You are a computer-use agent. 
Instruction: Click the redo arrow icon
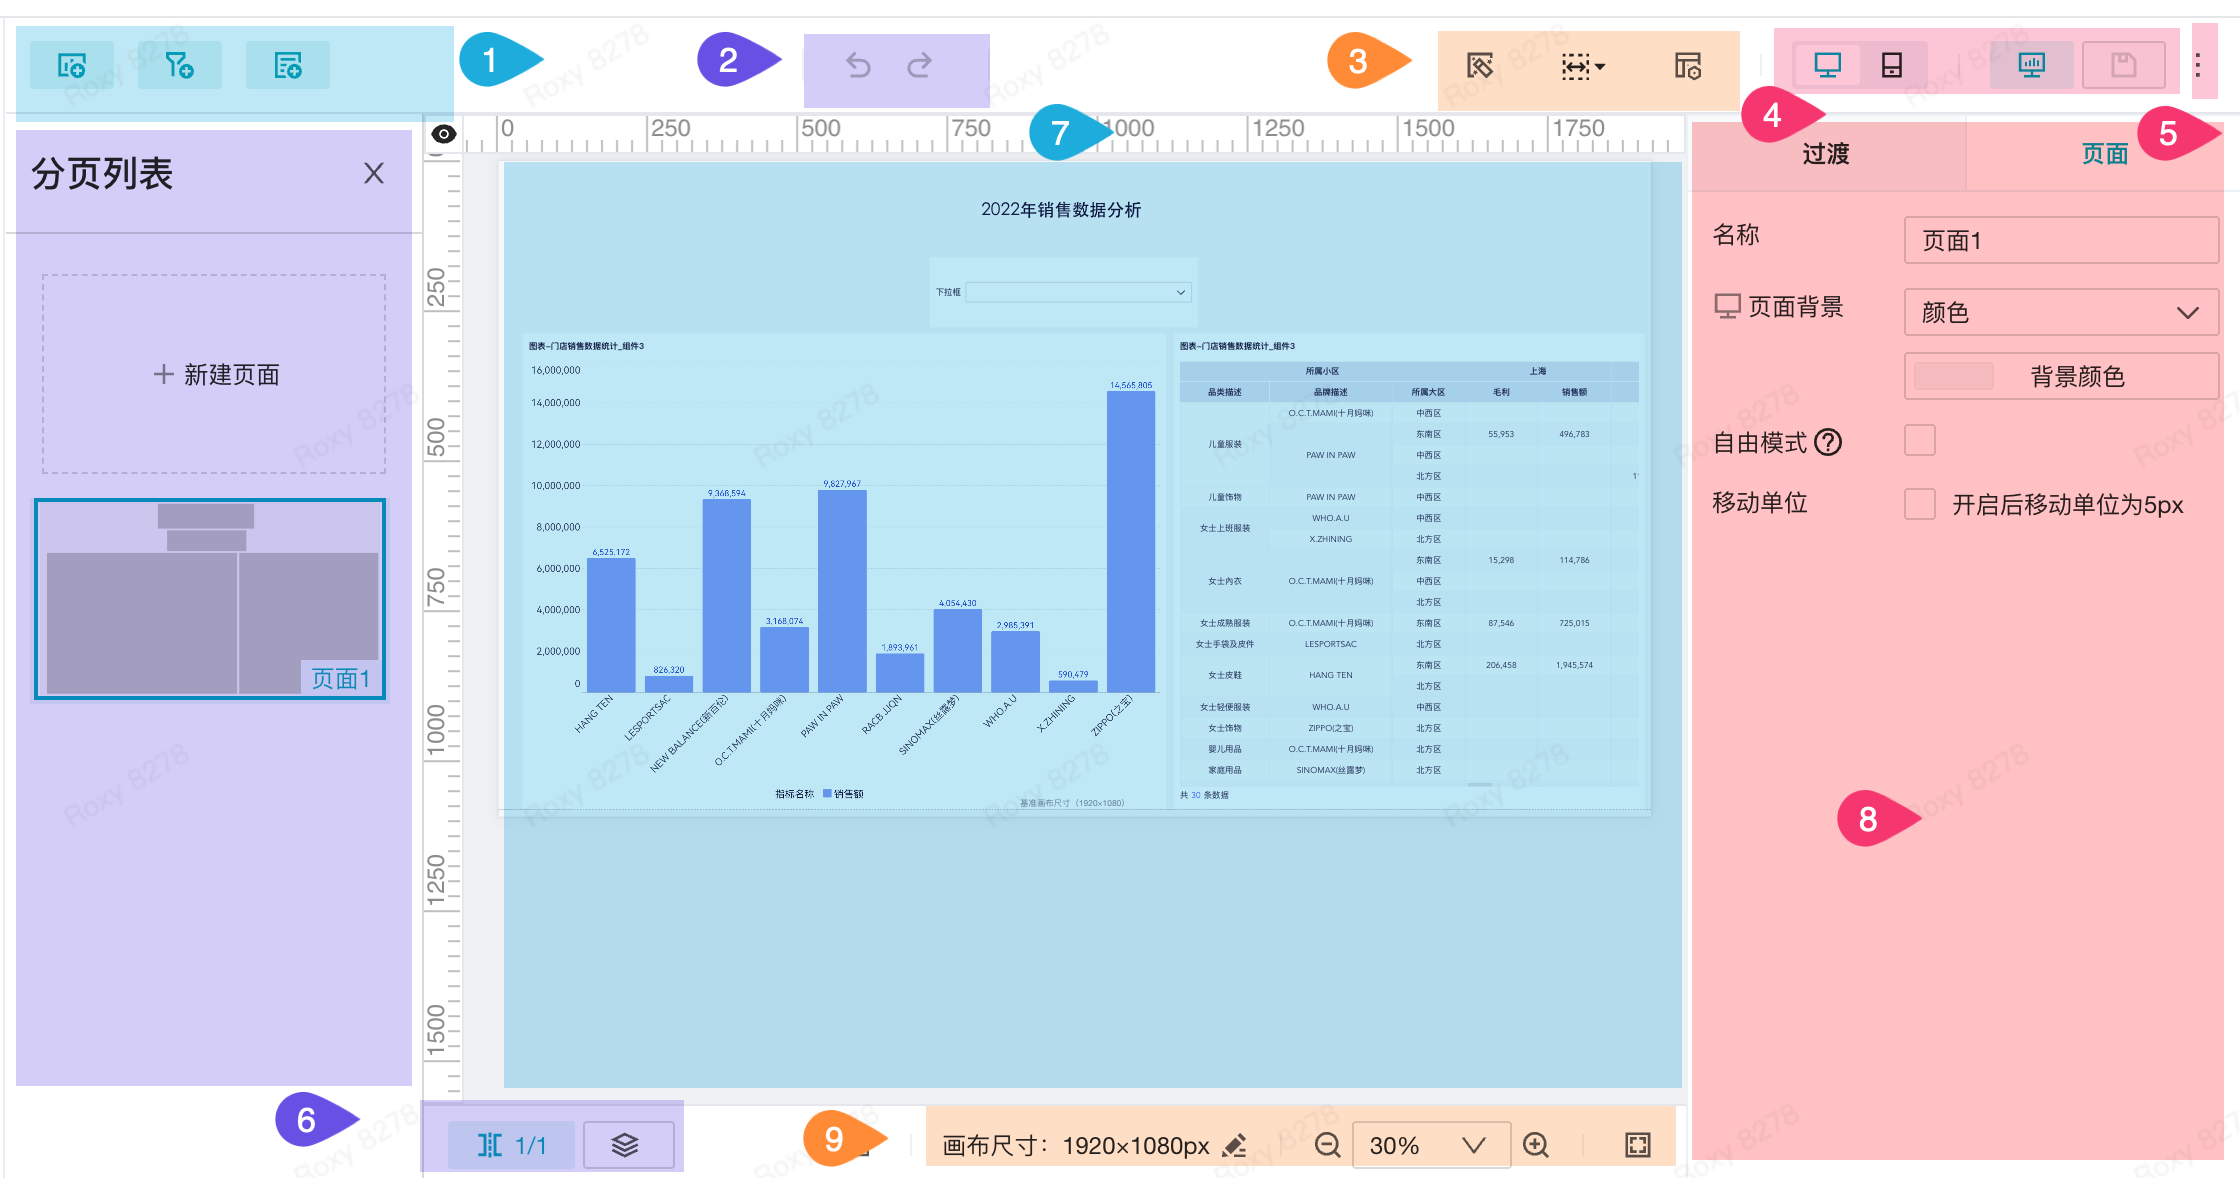(919, 66)
